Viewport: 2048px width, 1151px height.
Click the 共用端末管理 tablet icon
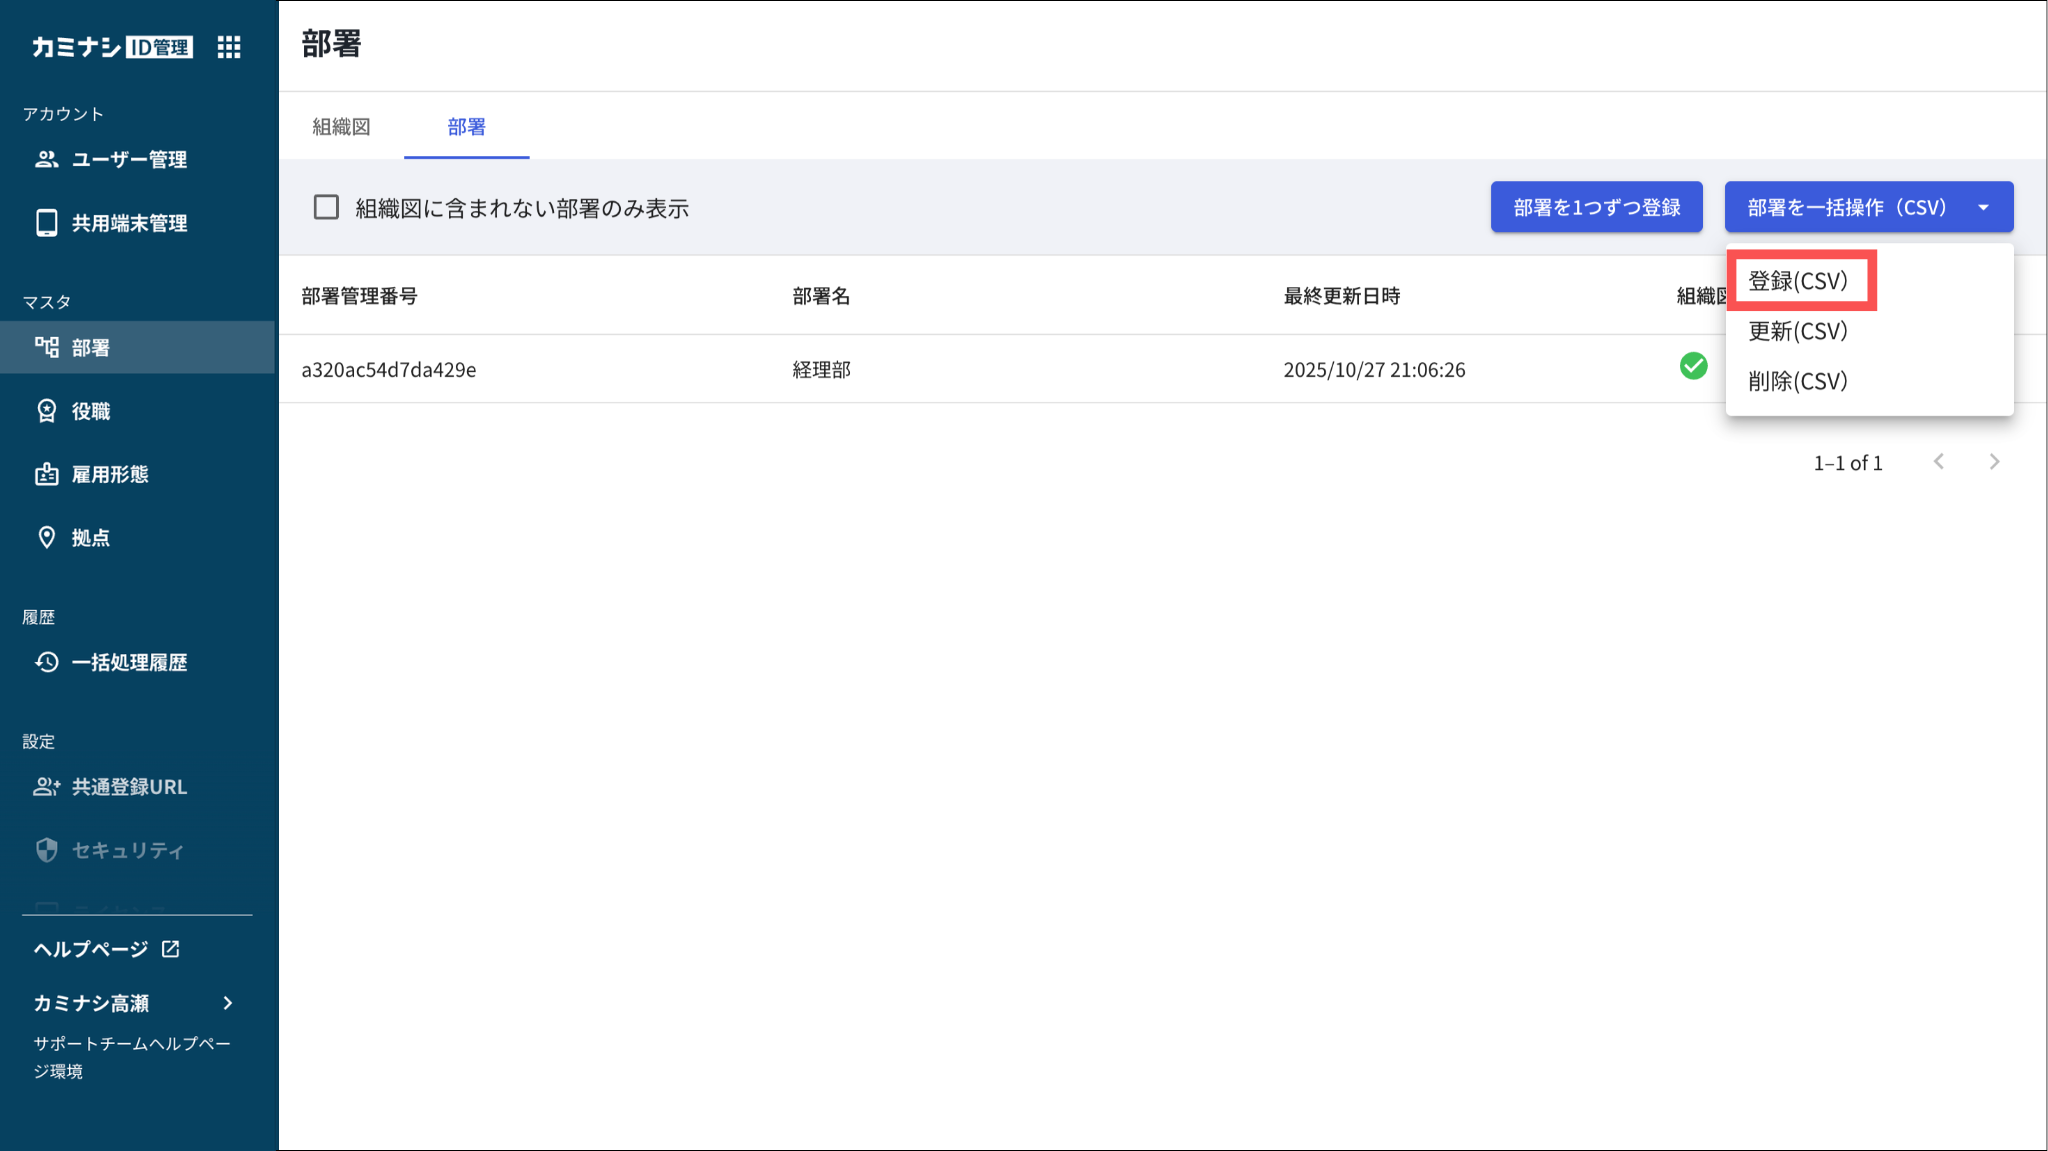pos(46,223)
